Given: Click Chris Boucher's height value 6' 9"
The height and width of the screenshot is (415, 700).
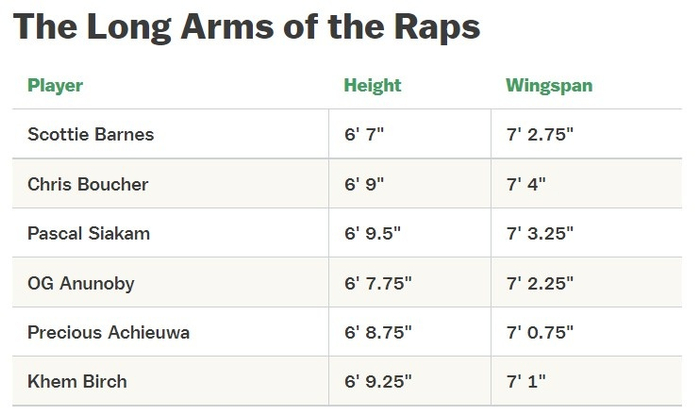Looking at the screenshot, I should (364, 184).
